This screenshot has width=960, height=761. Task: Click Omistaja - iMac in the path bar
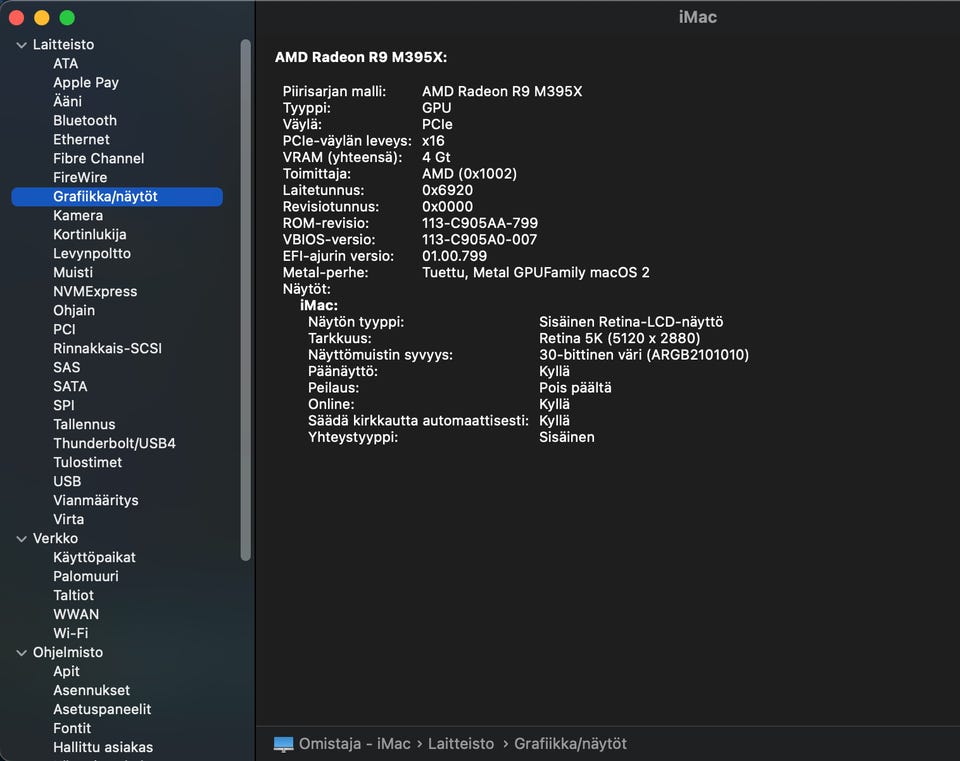coord(354,744)
